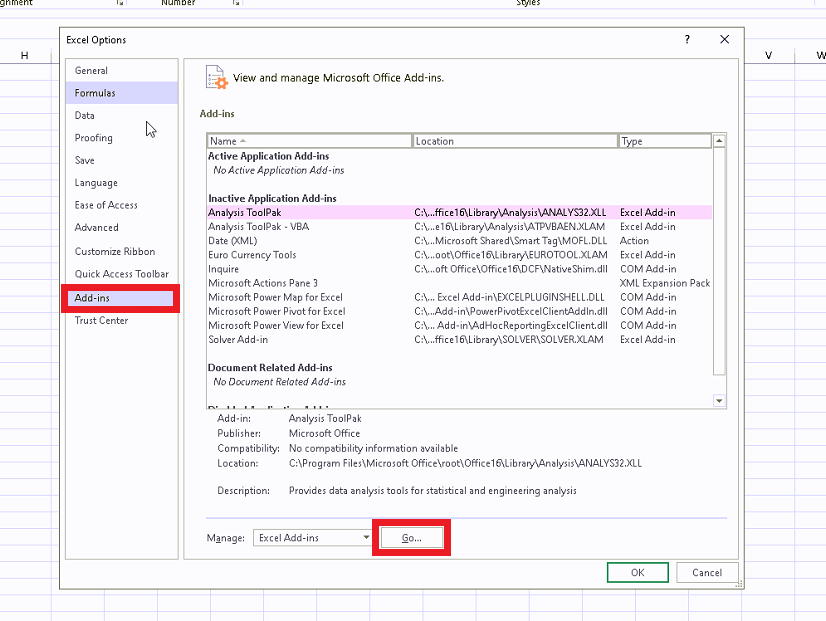Click the Location column header
826x621 pixels.
pos(515,142)
